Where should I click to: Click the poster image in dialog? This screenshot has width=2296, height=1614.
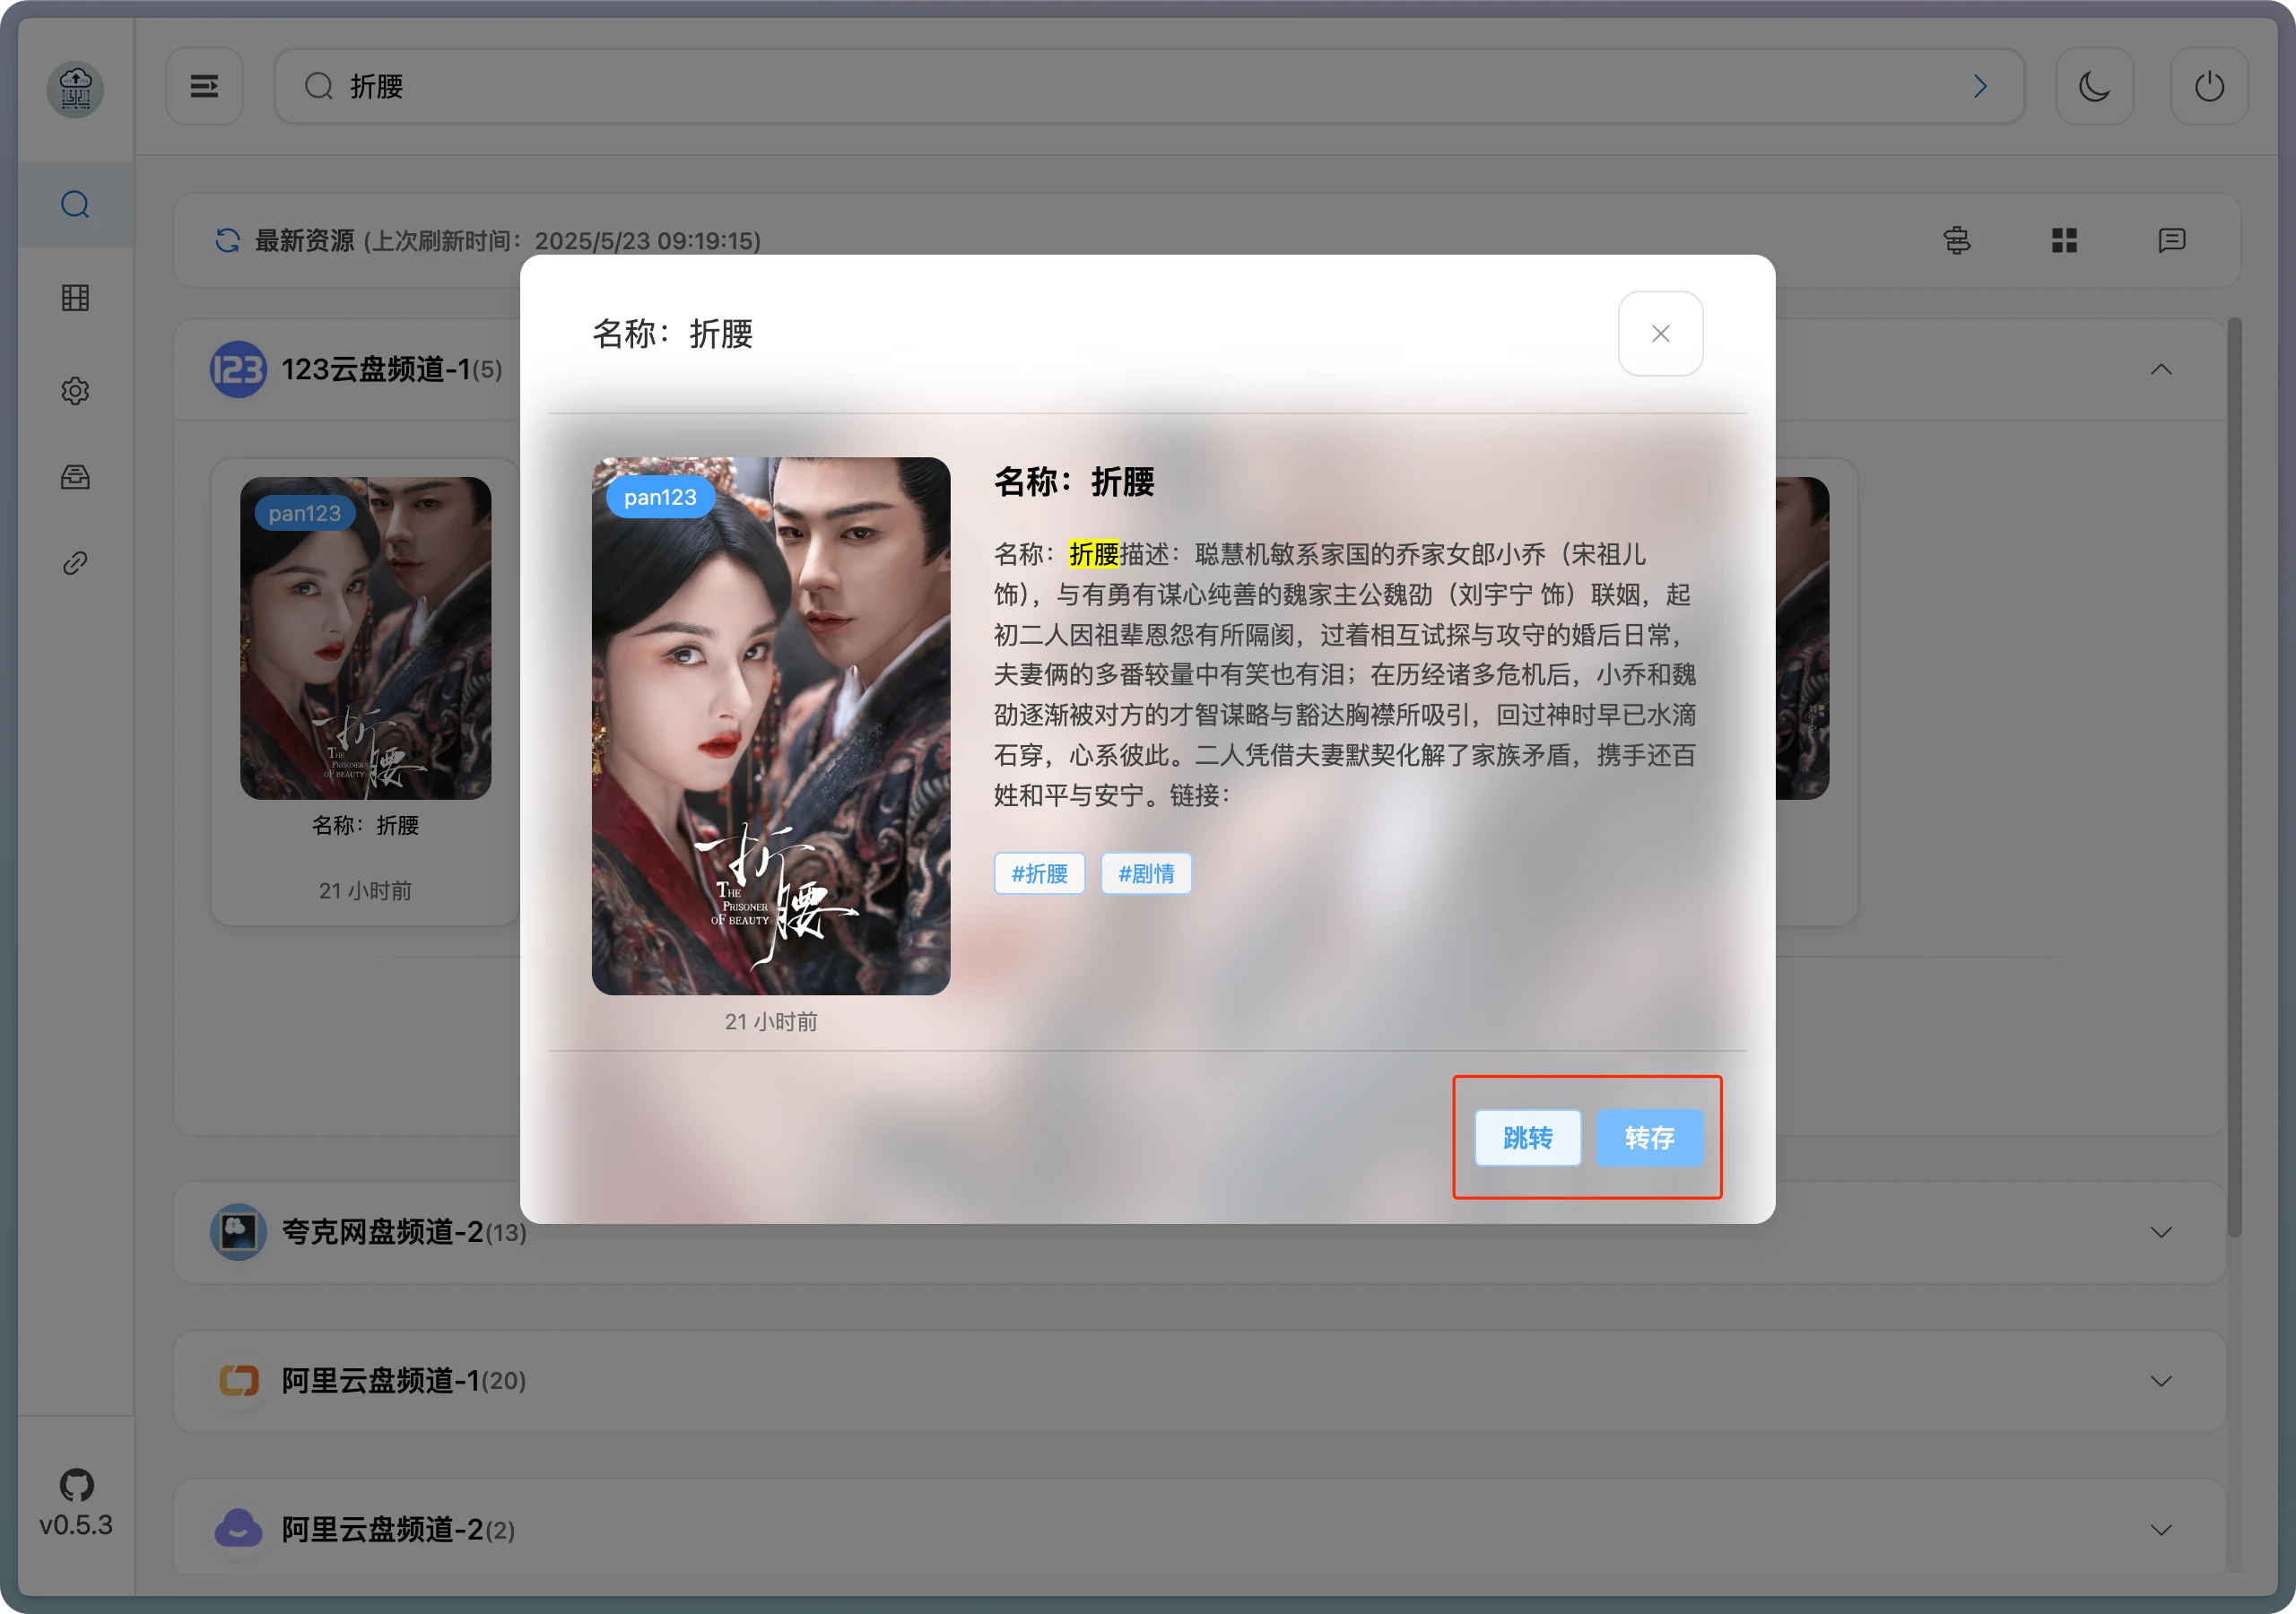pos(771,726)
